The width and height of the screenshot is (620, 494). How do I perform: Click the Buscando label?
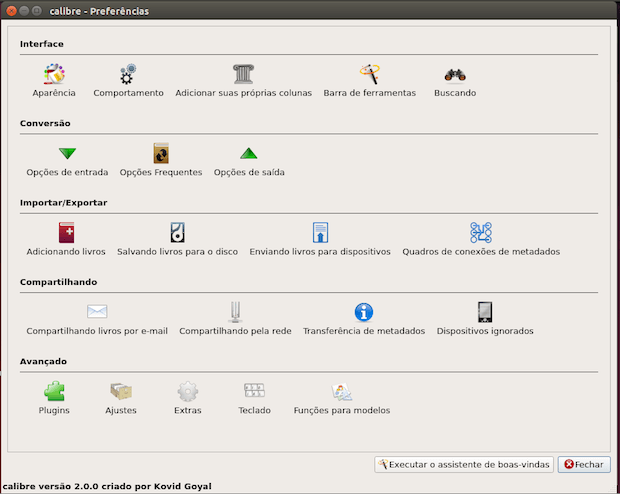455,93
